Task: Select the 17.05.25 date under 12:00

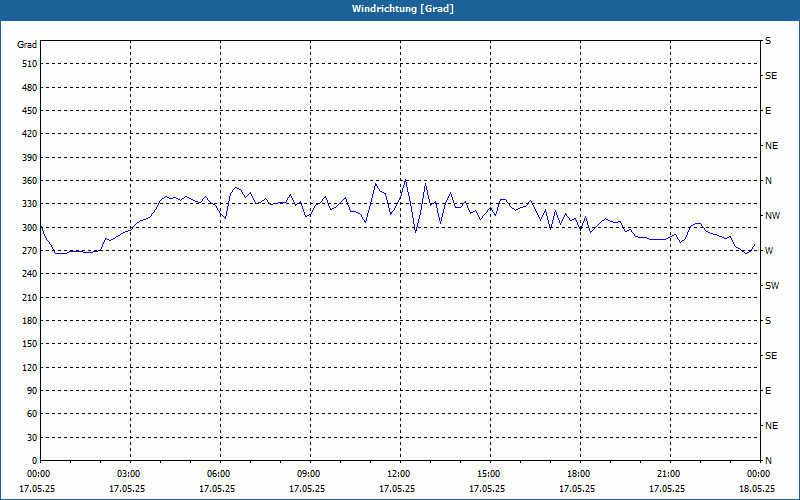Action: pyautogui.click(x=397, y=488)
